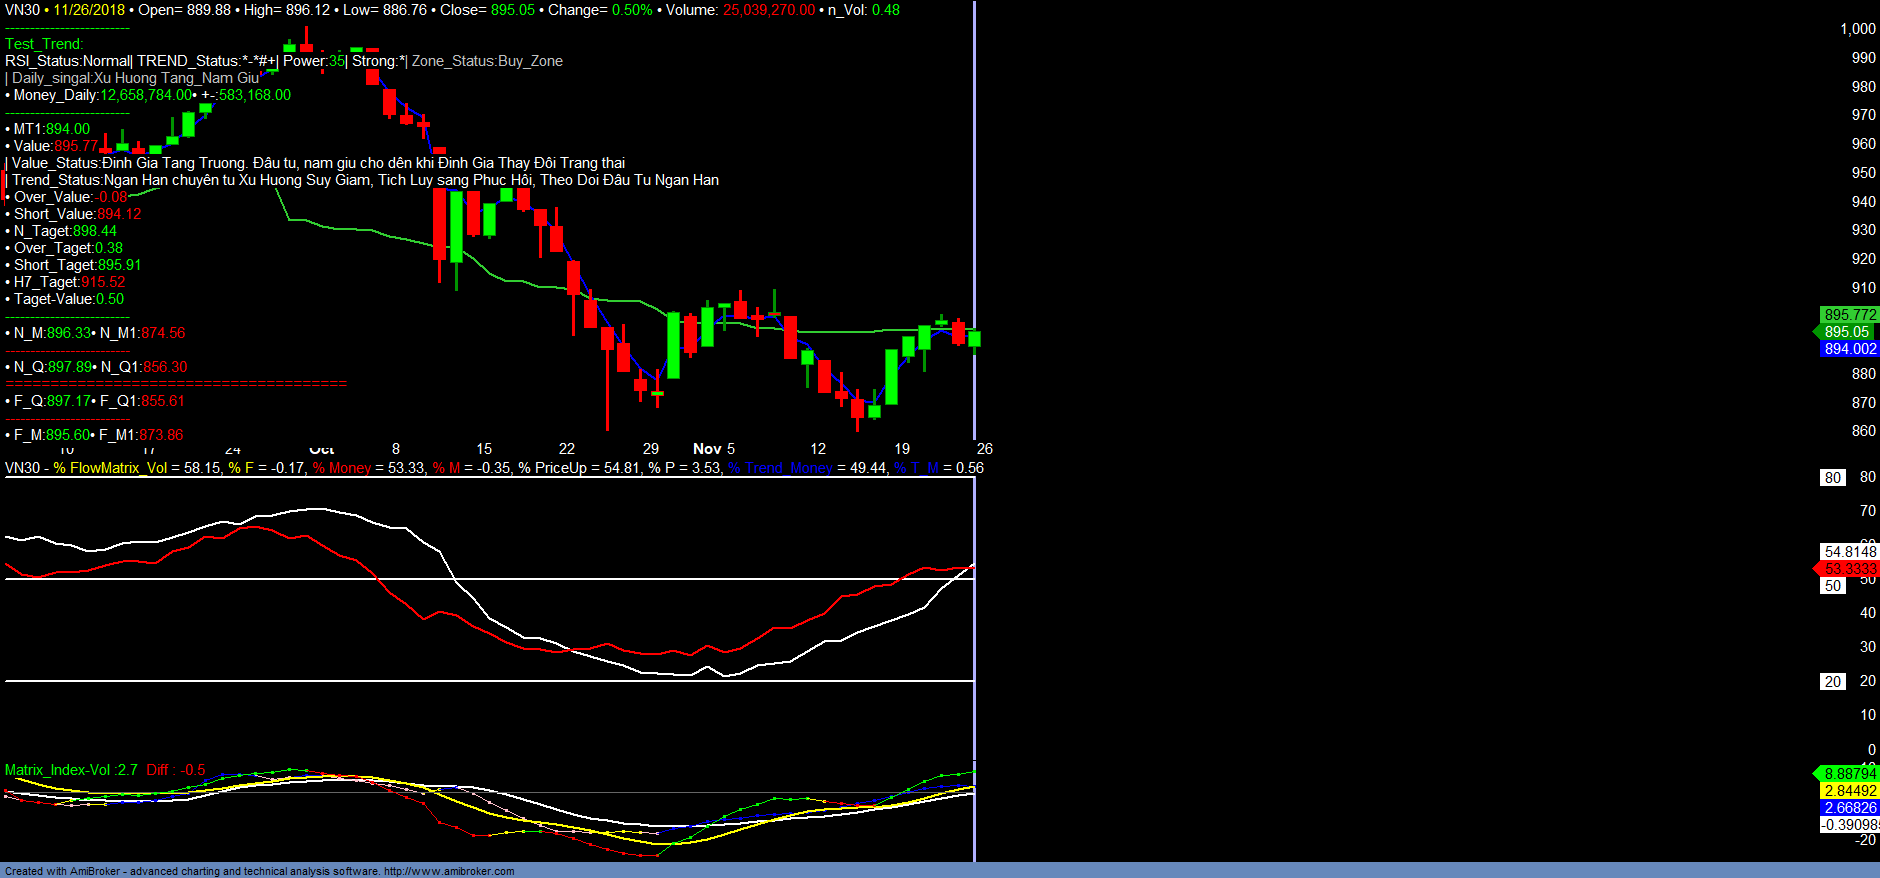Click the 1,000 price axis label
1880x878 pixels.
click(x=1857, y=29)
